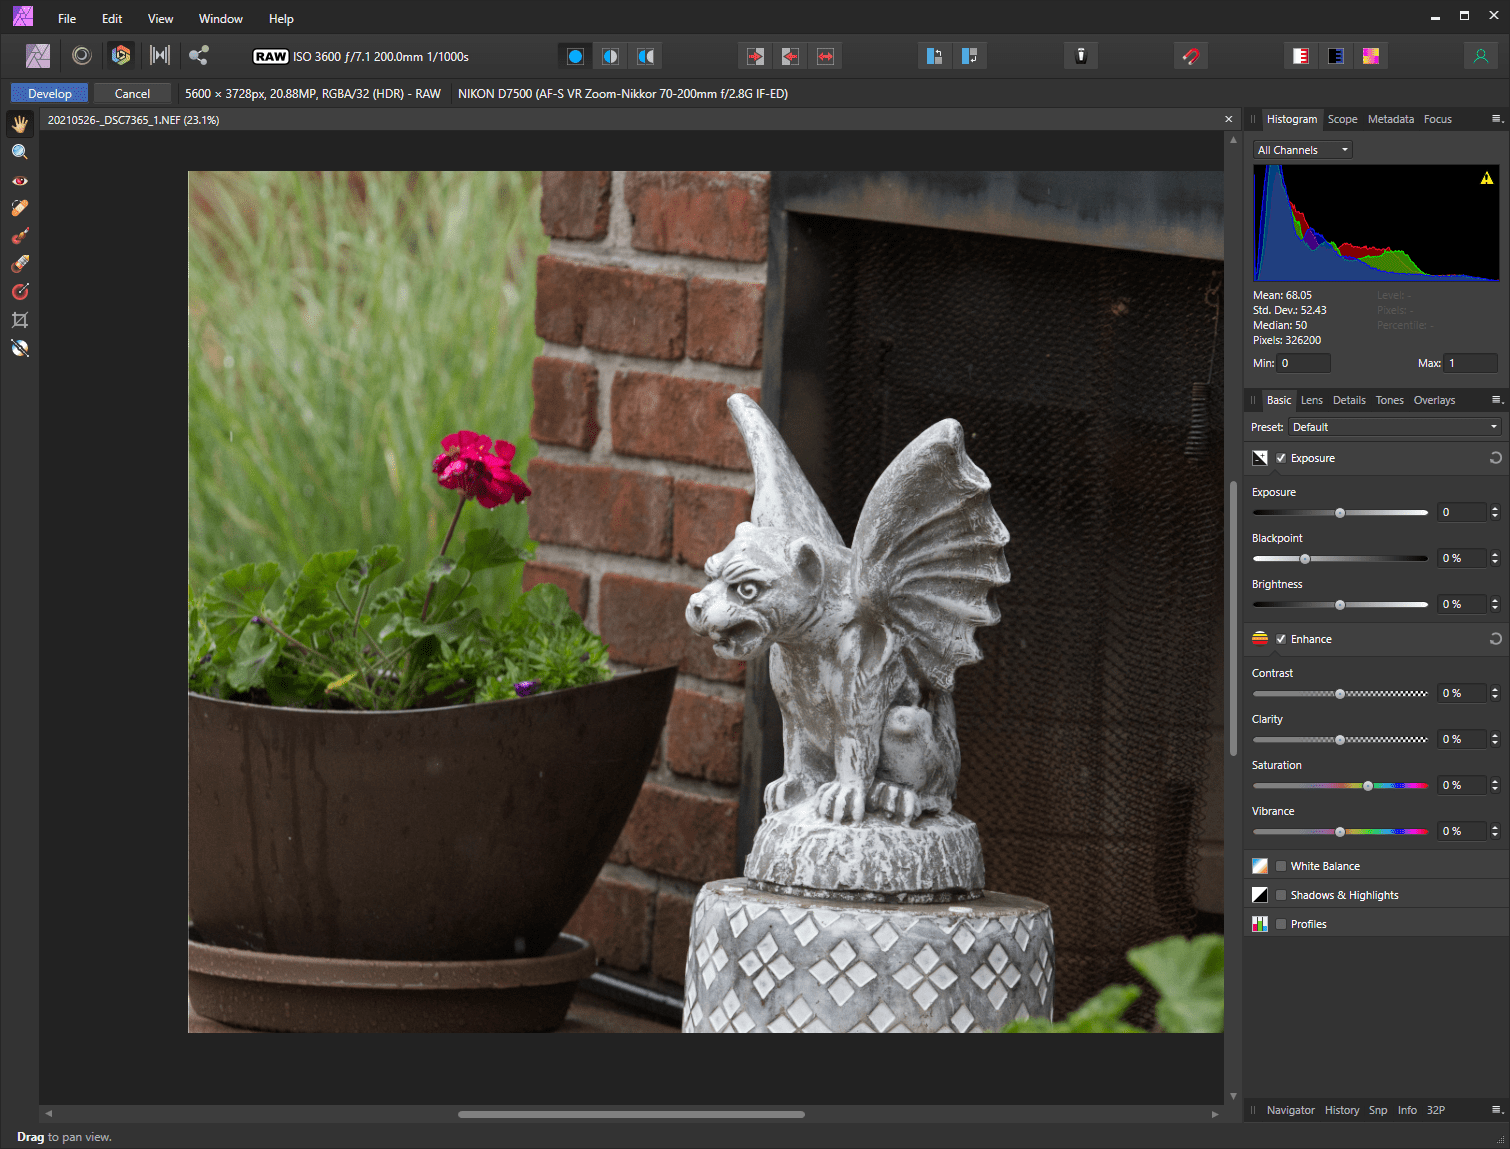
Task: Show clipped shadows
Action: coord(1335,56)
